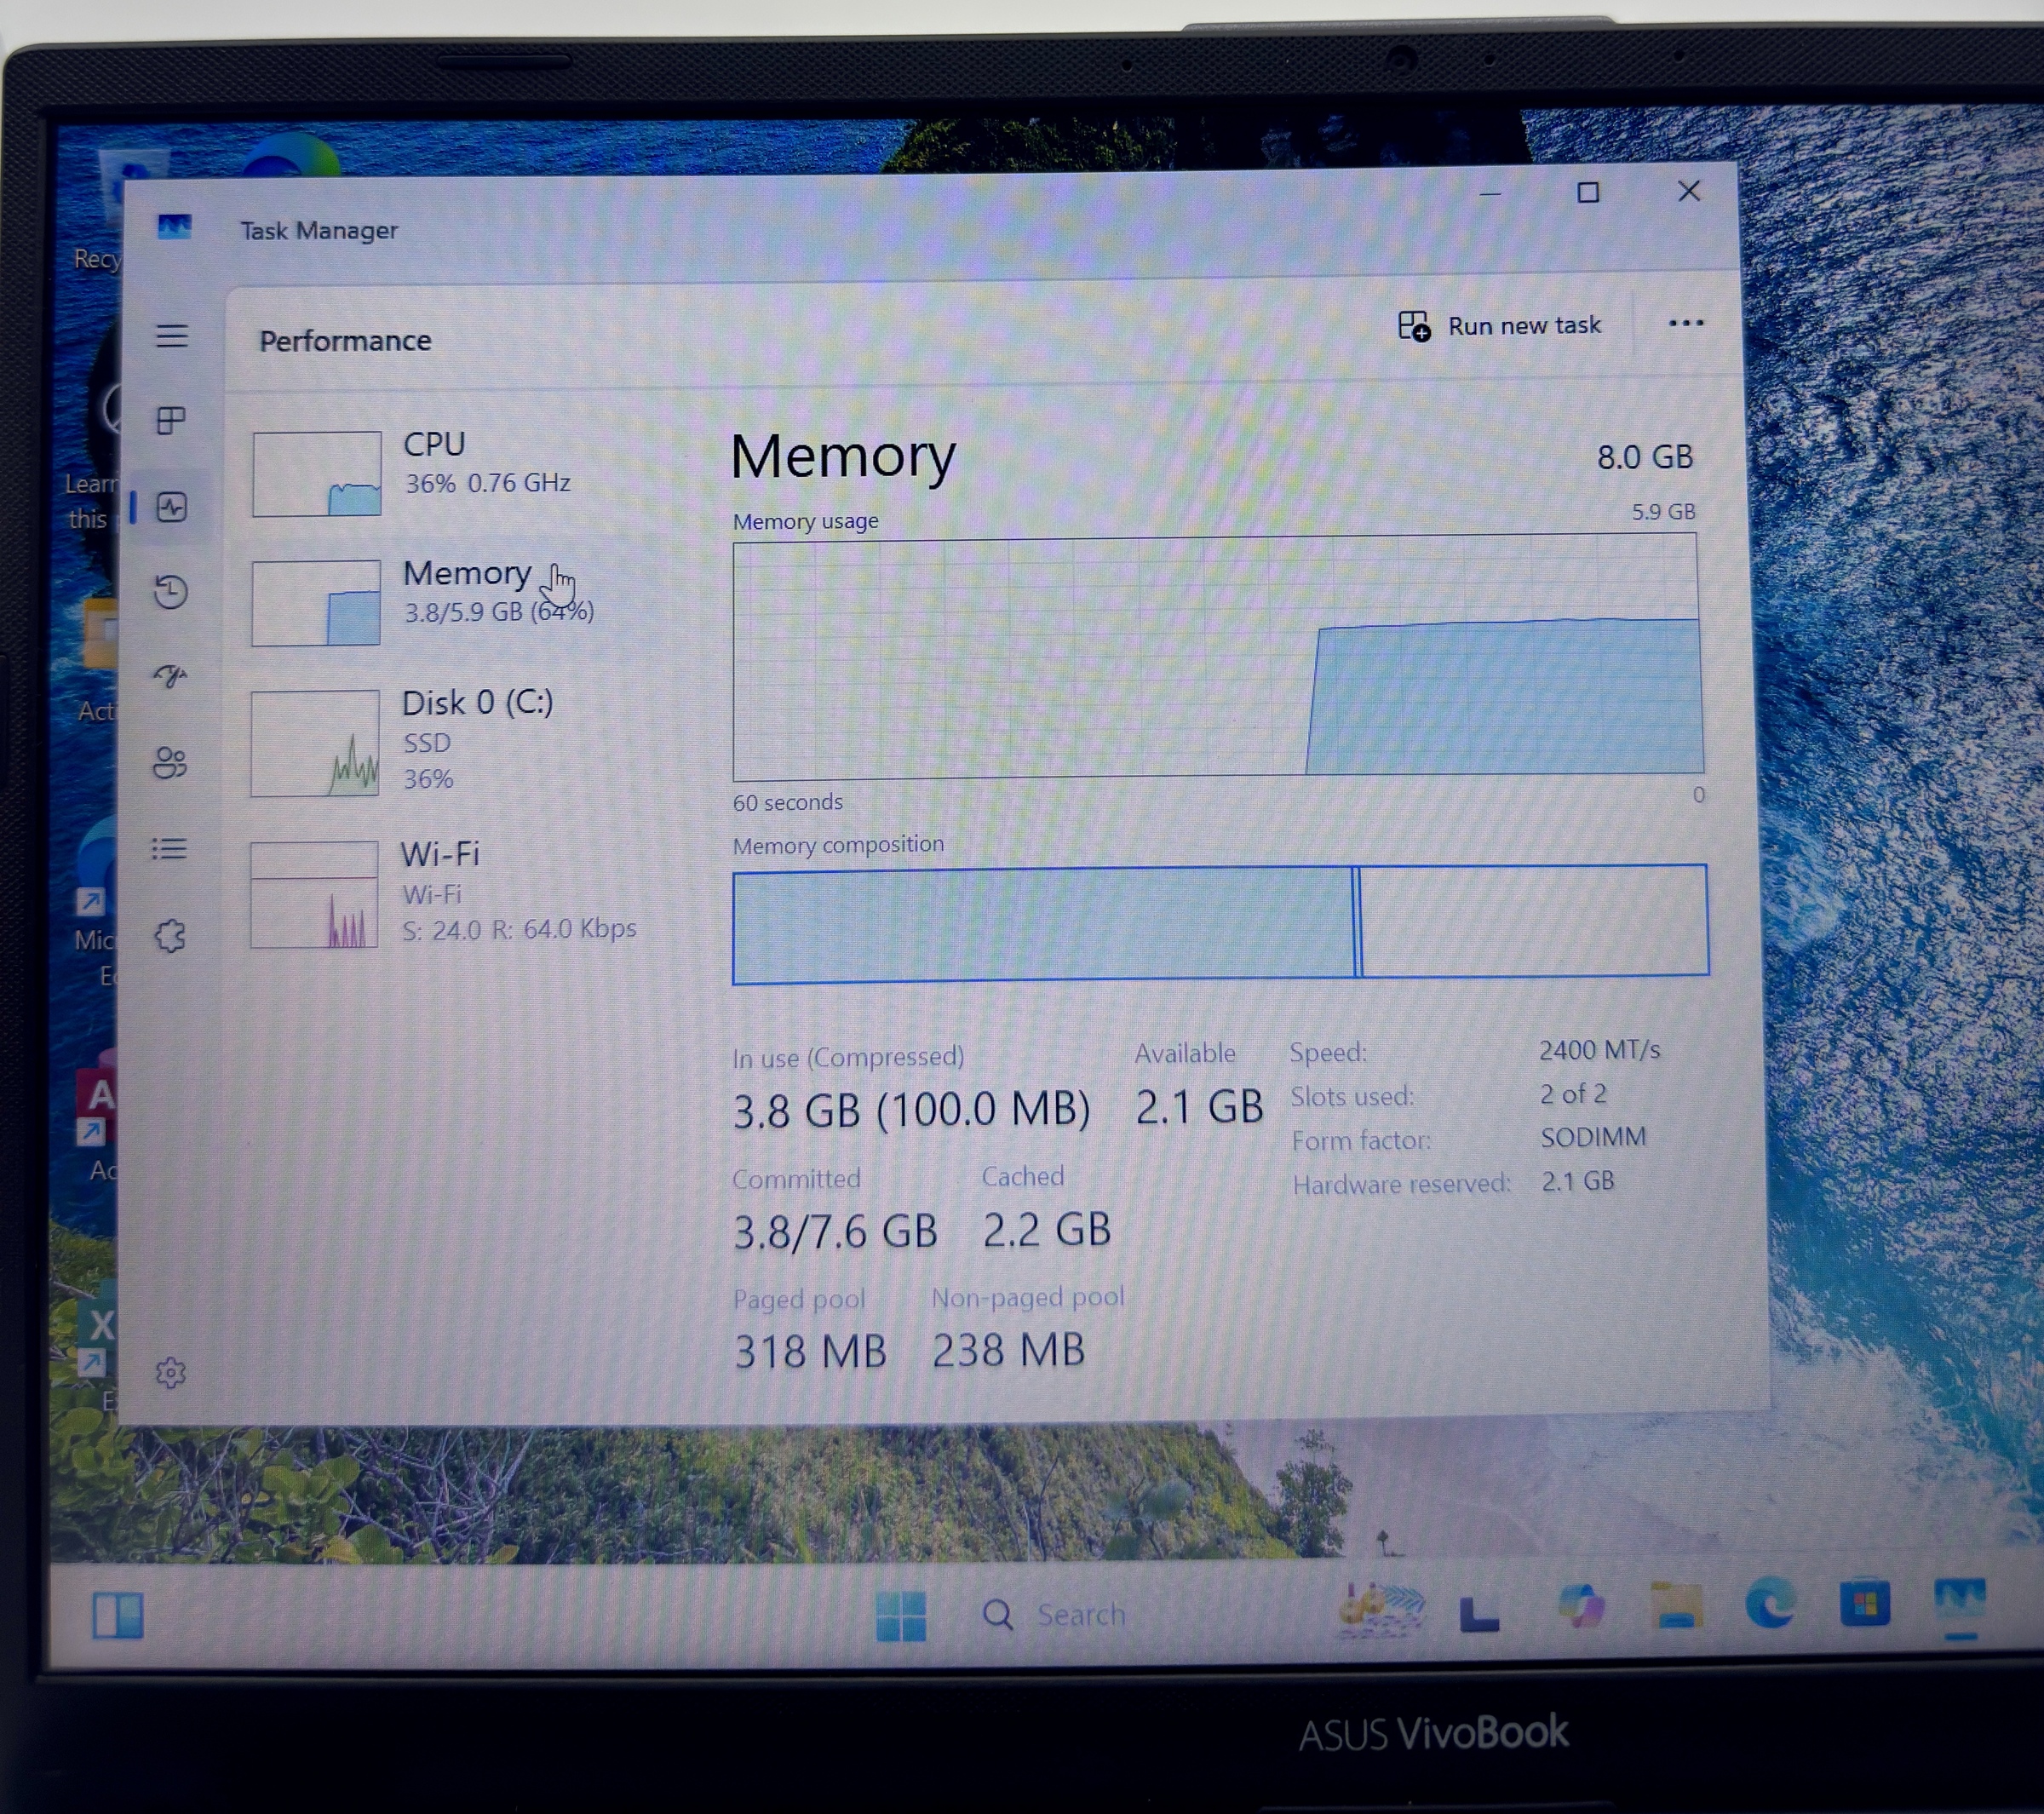
Task: Select the Performance page icon in sidebar
Action: (x=171, y=507)
